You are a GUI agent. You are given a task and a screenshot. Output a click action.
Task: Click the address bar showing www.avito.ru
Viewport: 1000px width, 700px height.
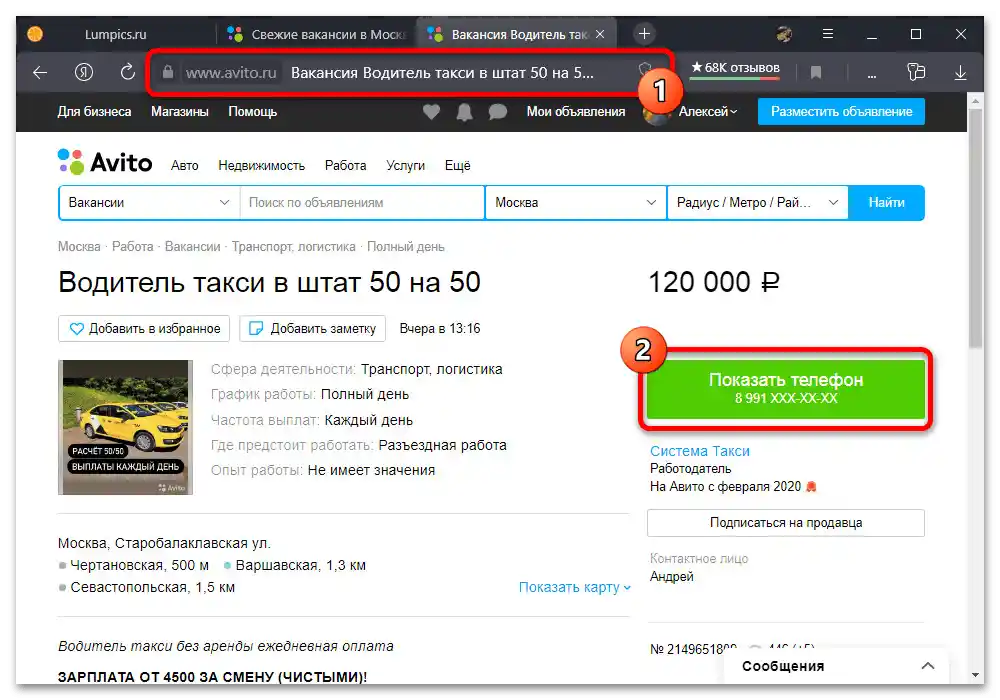tap(408, 73)
